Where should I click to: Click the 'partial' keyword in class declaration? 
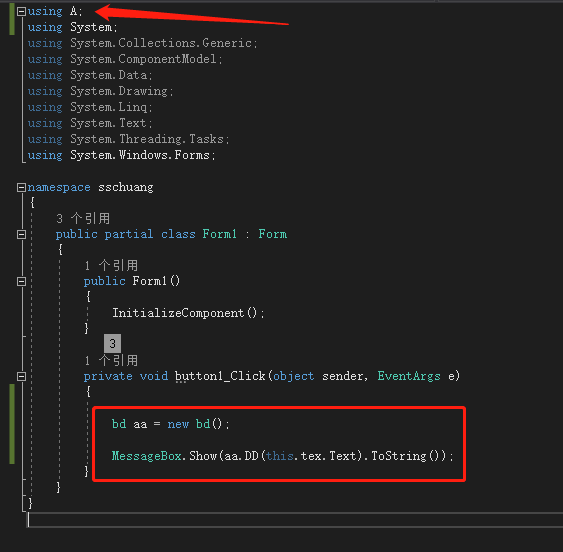click(x=129, y=234)
